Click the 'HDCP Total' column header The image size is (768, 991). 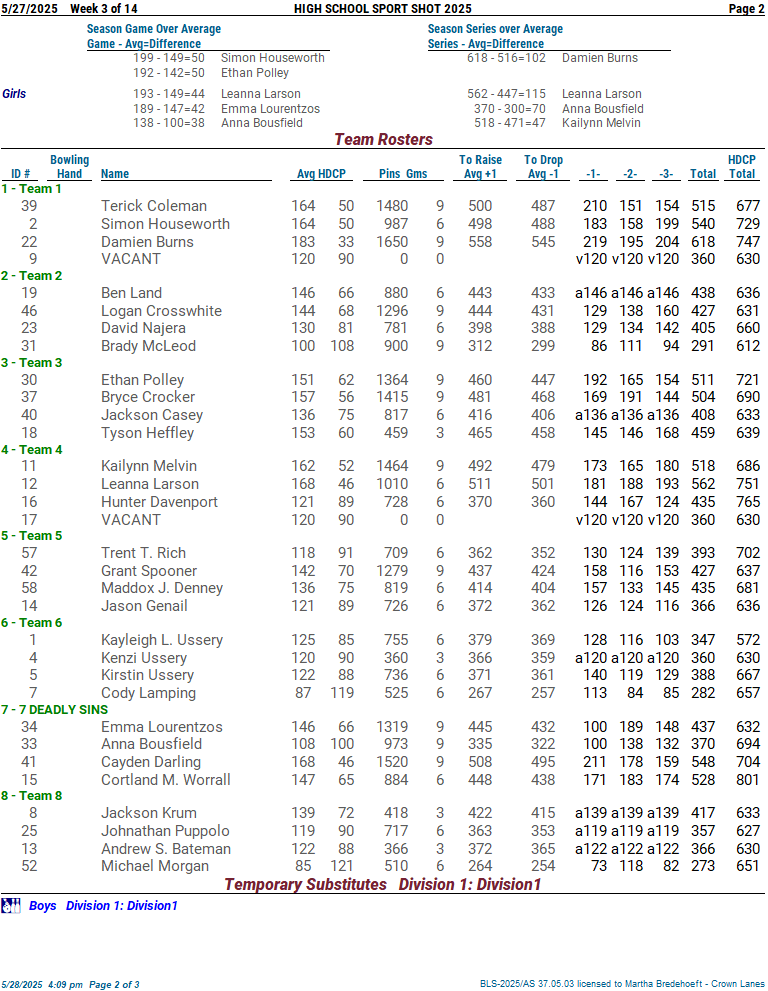(741, 167)
